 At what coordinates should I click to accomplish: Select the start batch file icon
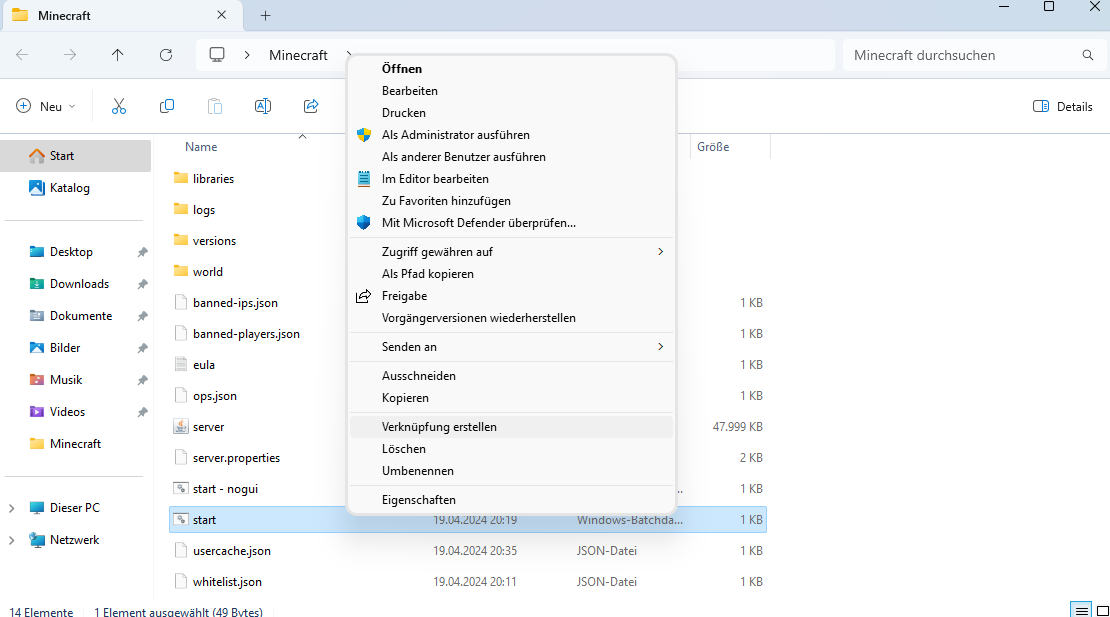[x=181, y=519]
